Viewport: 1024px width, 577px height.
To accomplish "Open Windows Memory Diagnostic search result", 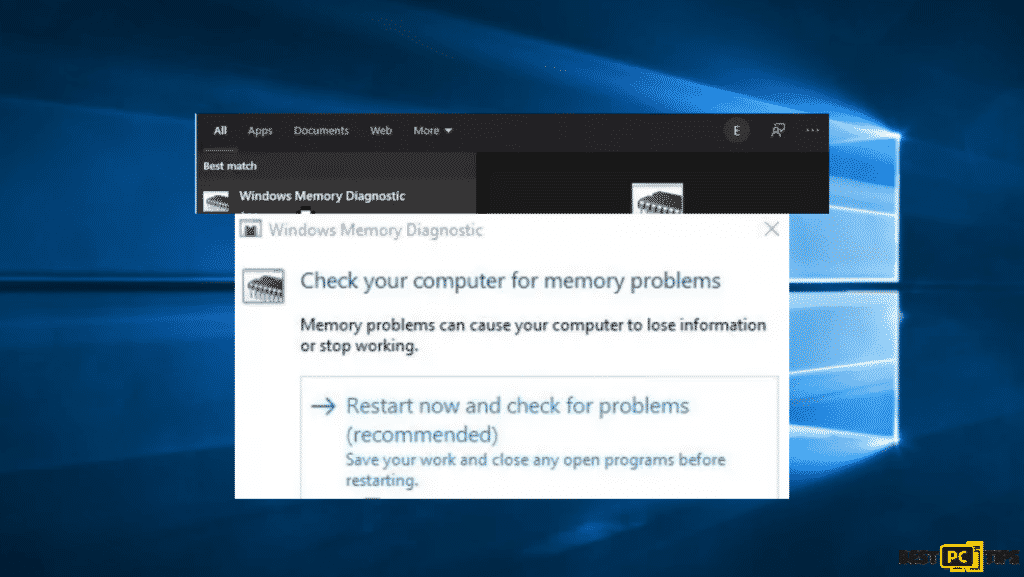I will coord(336,198).
